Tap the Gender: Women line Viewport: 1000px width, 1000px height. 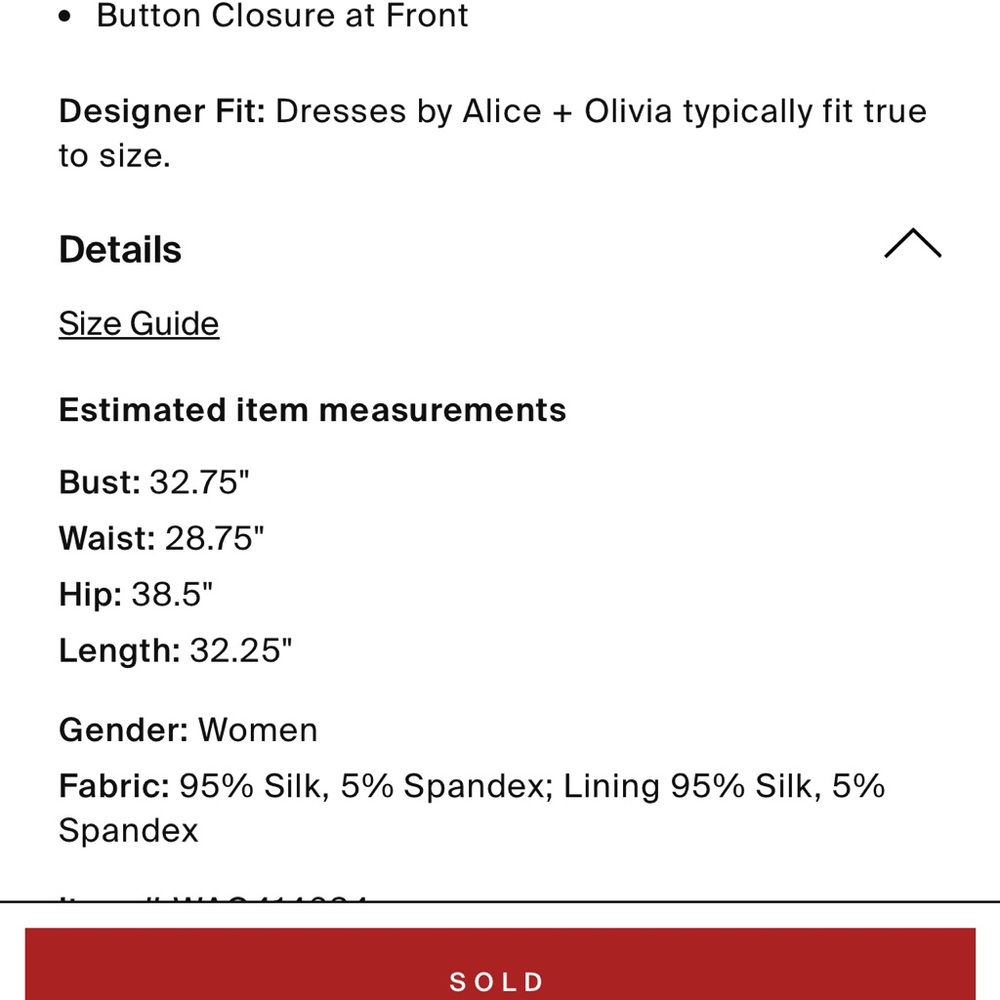[188, 730]
